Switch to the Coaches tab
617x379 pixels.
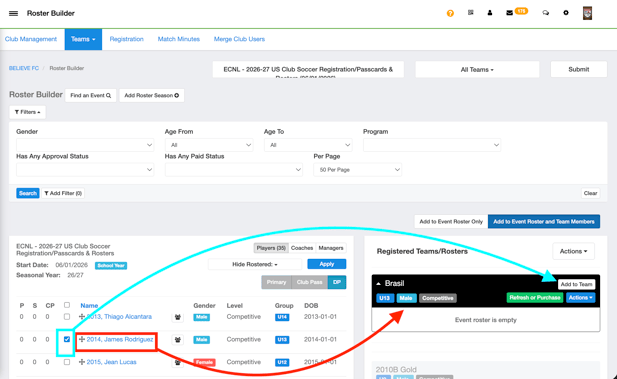(302, 248)
